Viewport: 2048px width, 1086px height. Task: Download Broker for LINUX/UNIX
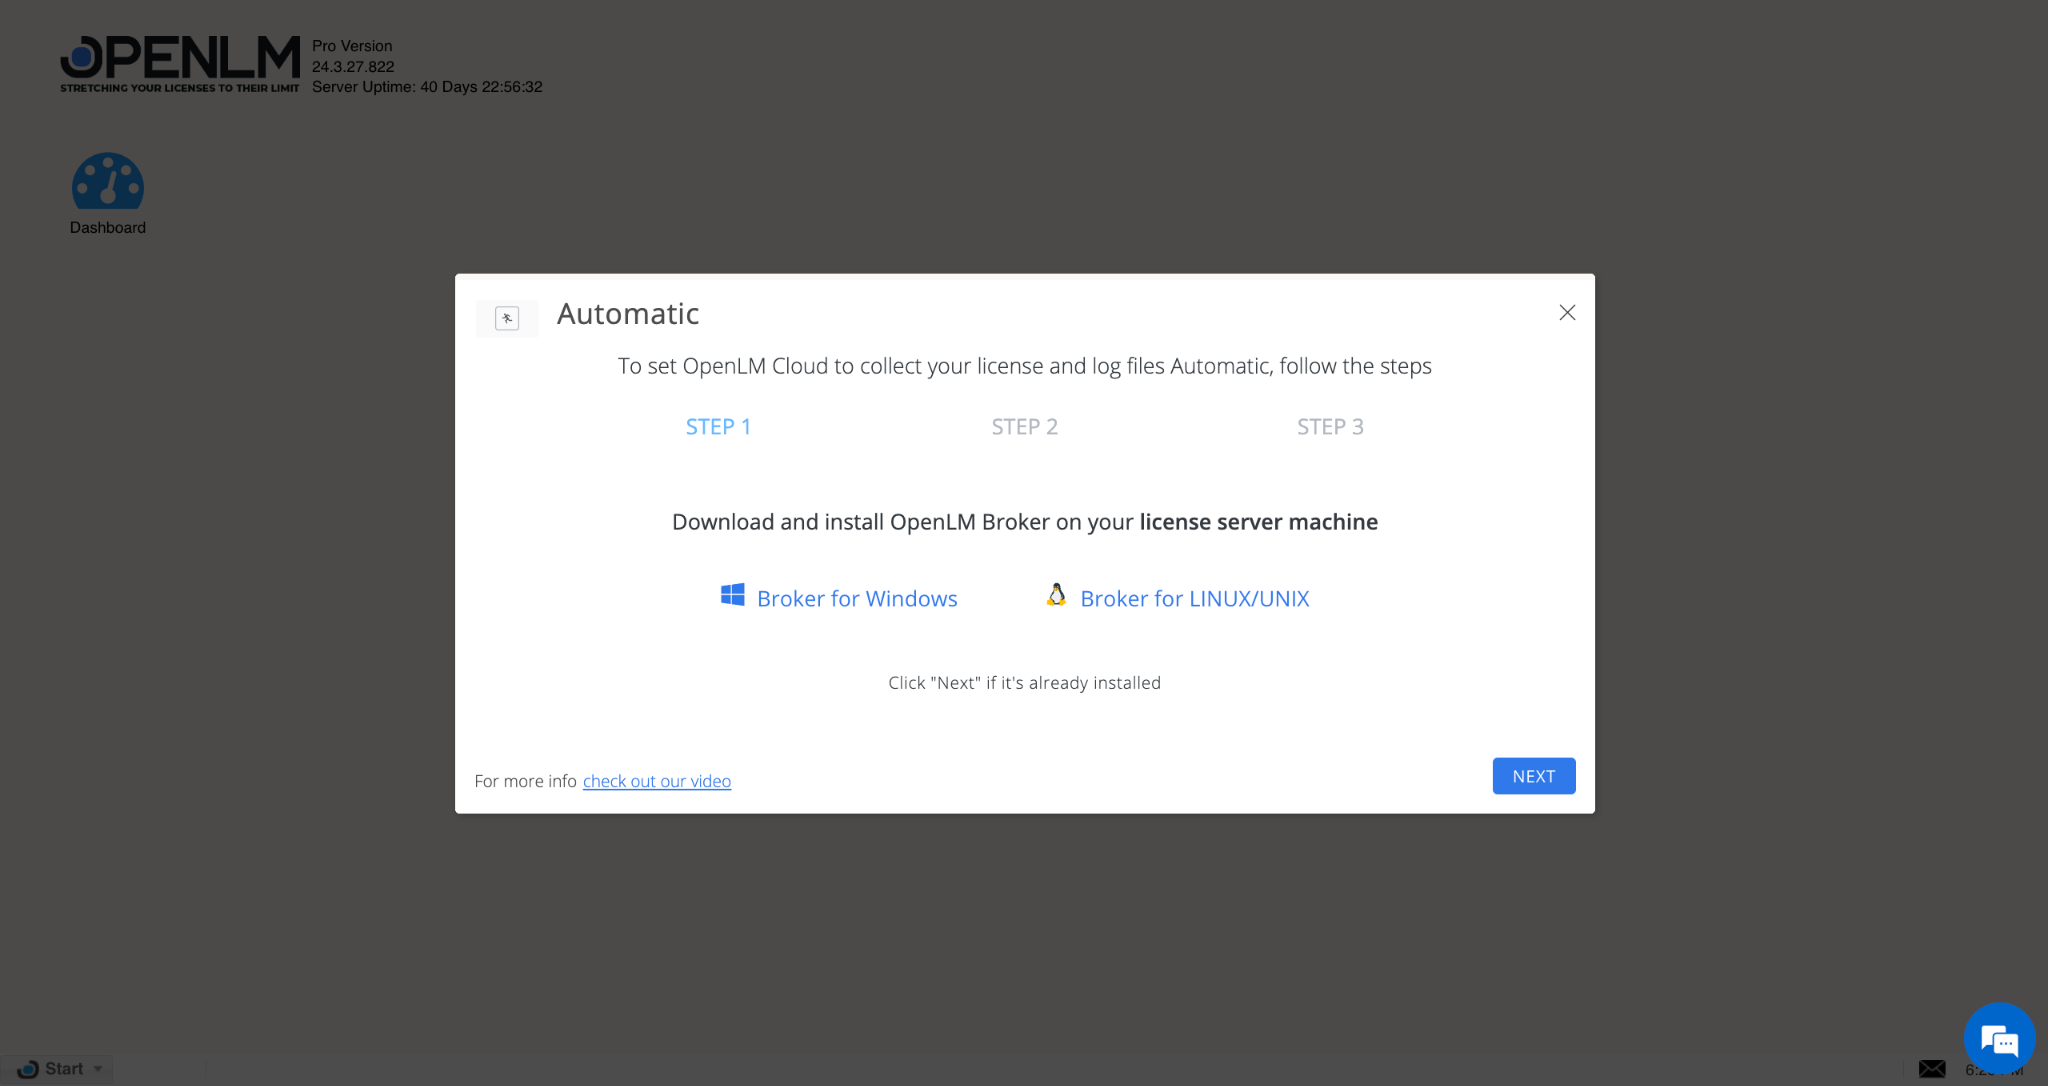click(x=1194, y=598)
